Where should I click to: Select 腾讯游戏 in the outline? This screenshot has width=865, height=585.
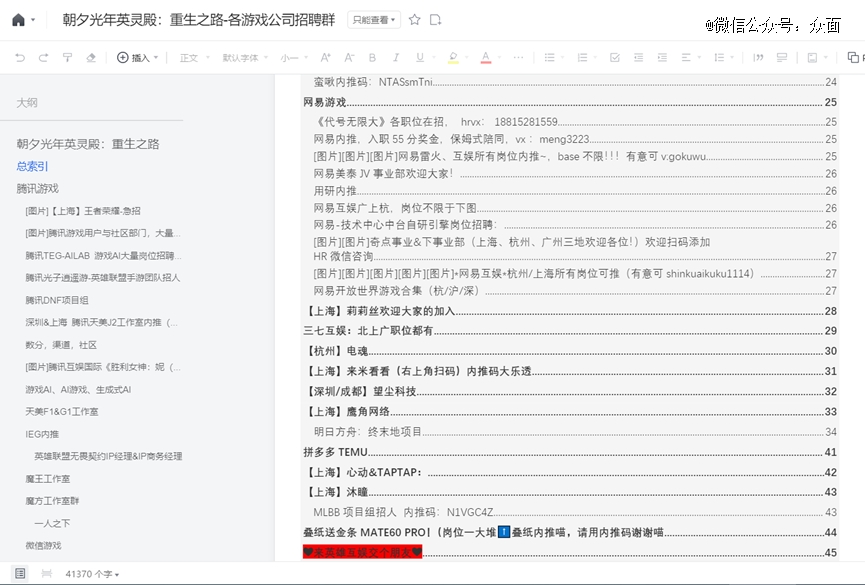pyautogui.click(x=38, y=188)
